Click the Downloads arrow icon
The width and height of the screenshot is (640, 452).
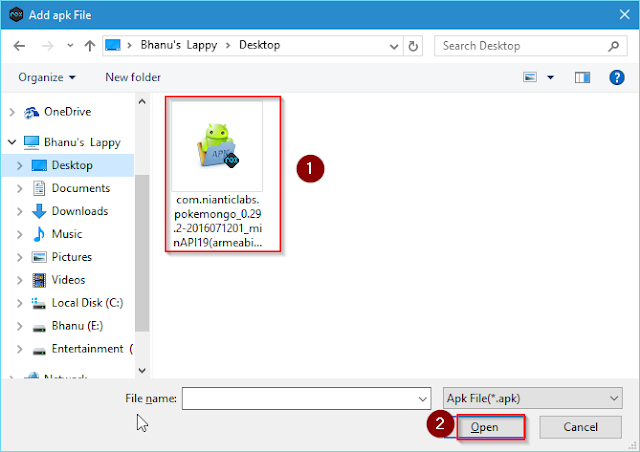[x=39, y=211]
